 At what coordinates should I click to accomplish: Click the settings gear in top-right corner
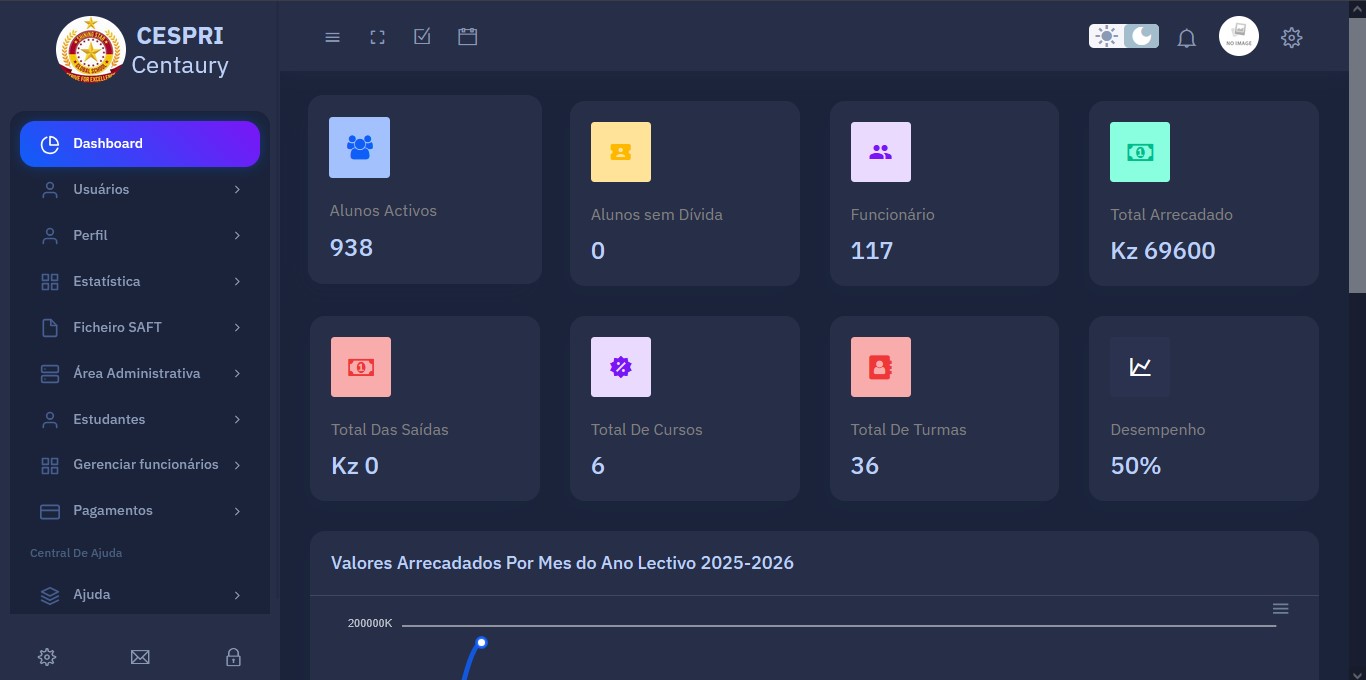1291,38
